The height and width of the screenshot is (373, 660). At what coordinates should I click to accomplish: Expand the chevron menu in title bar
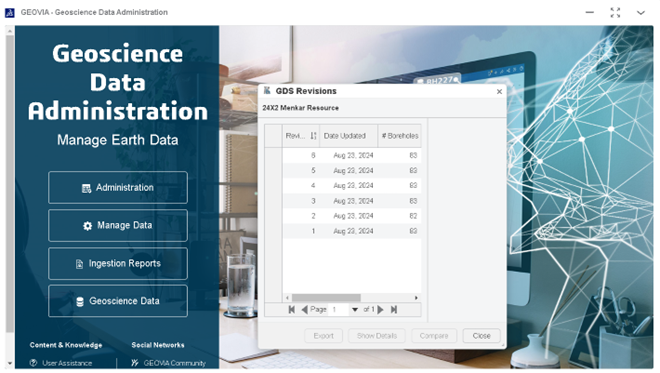[641, 13]
